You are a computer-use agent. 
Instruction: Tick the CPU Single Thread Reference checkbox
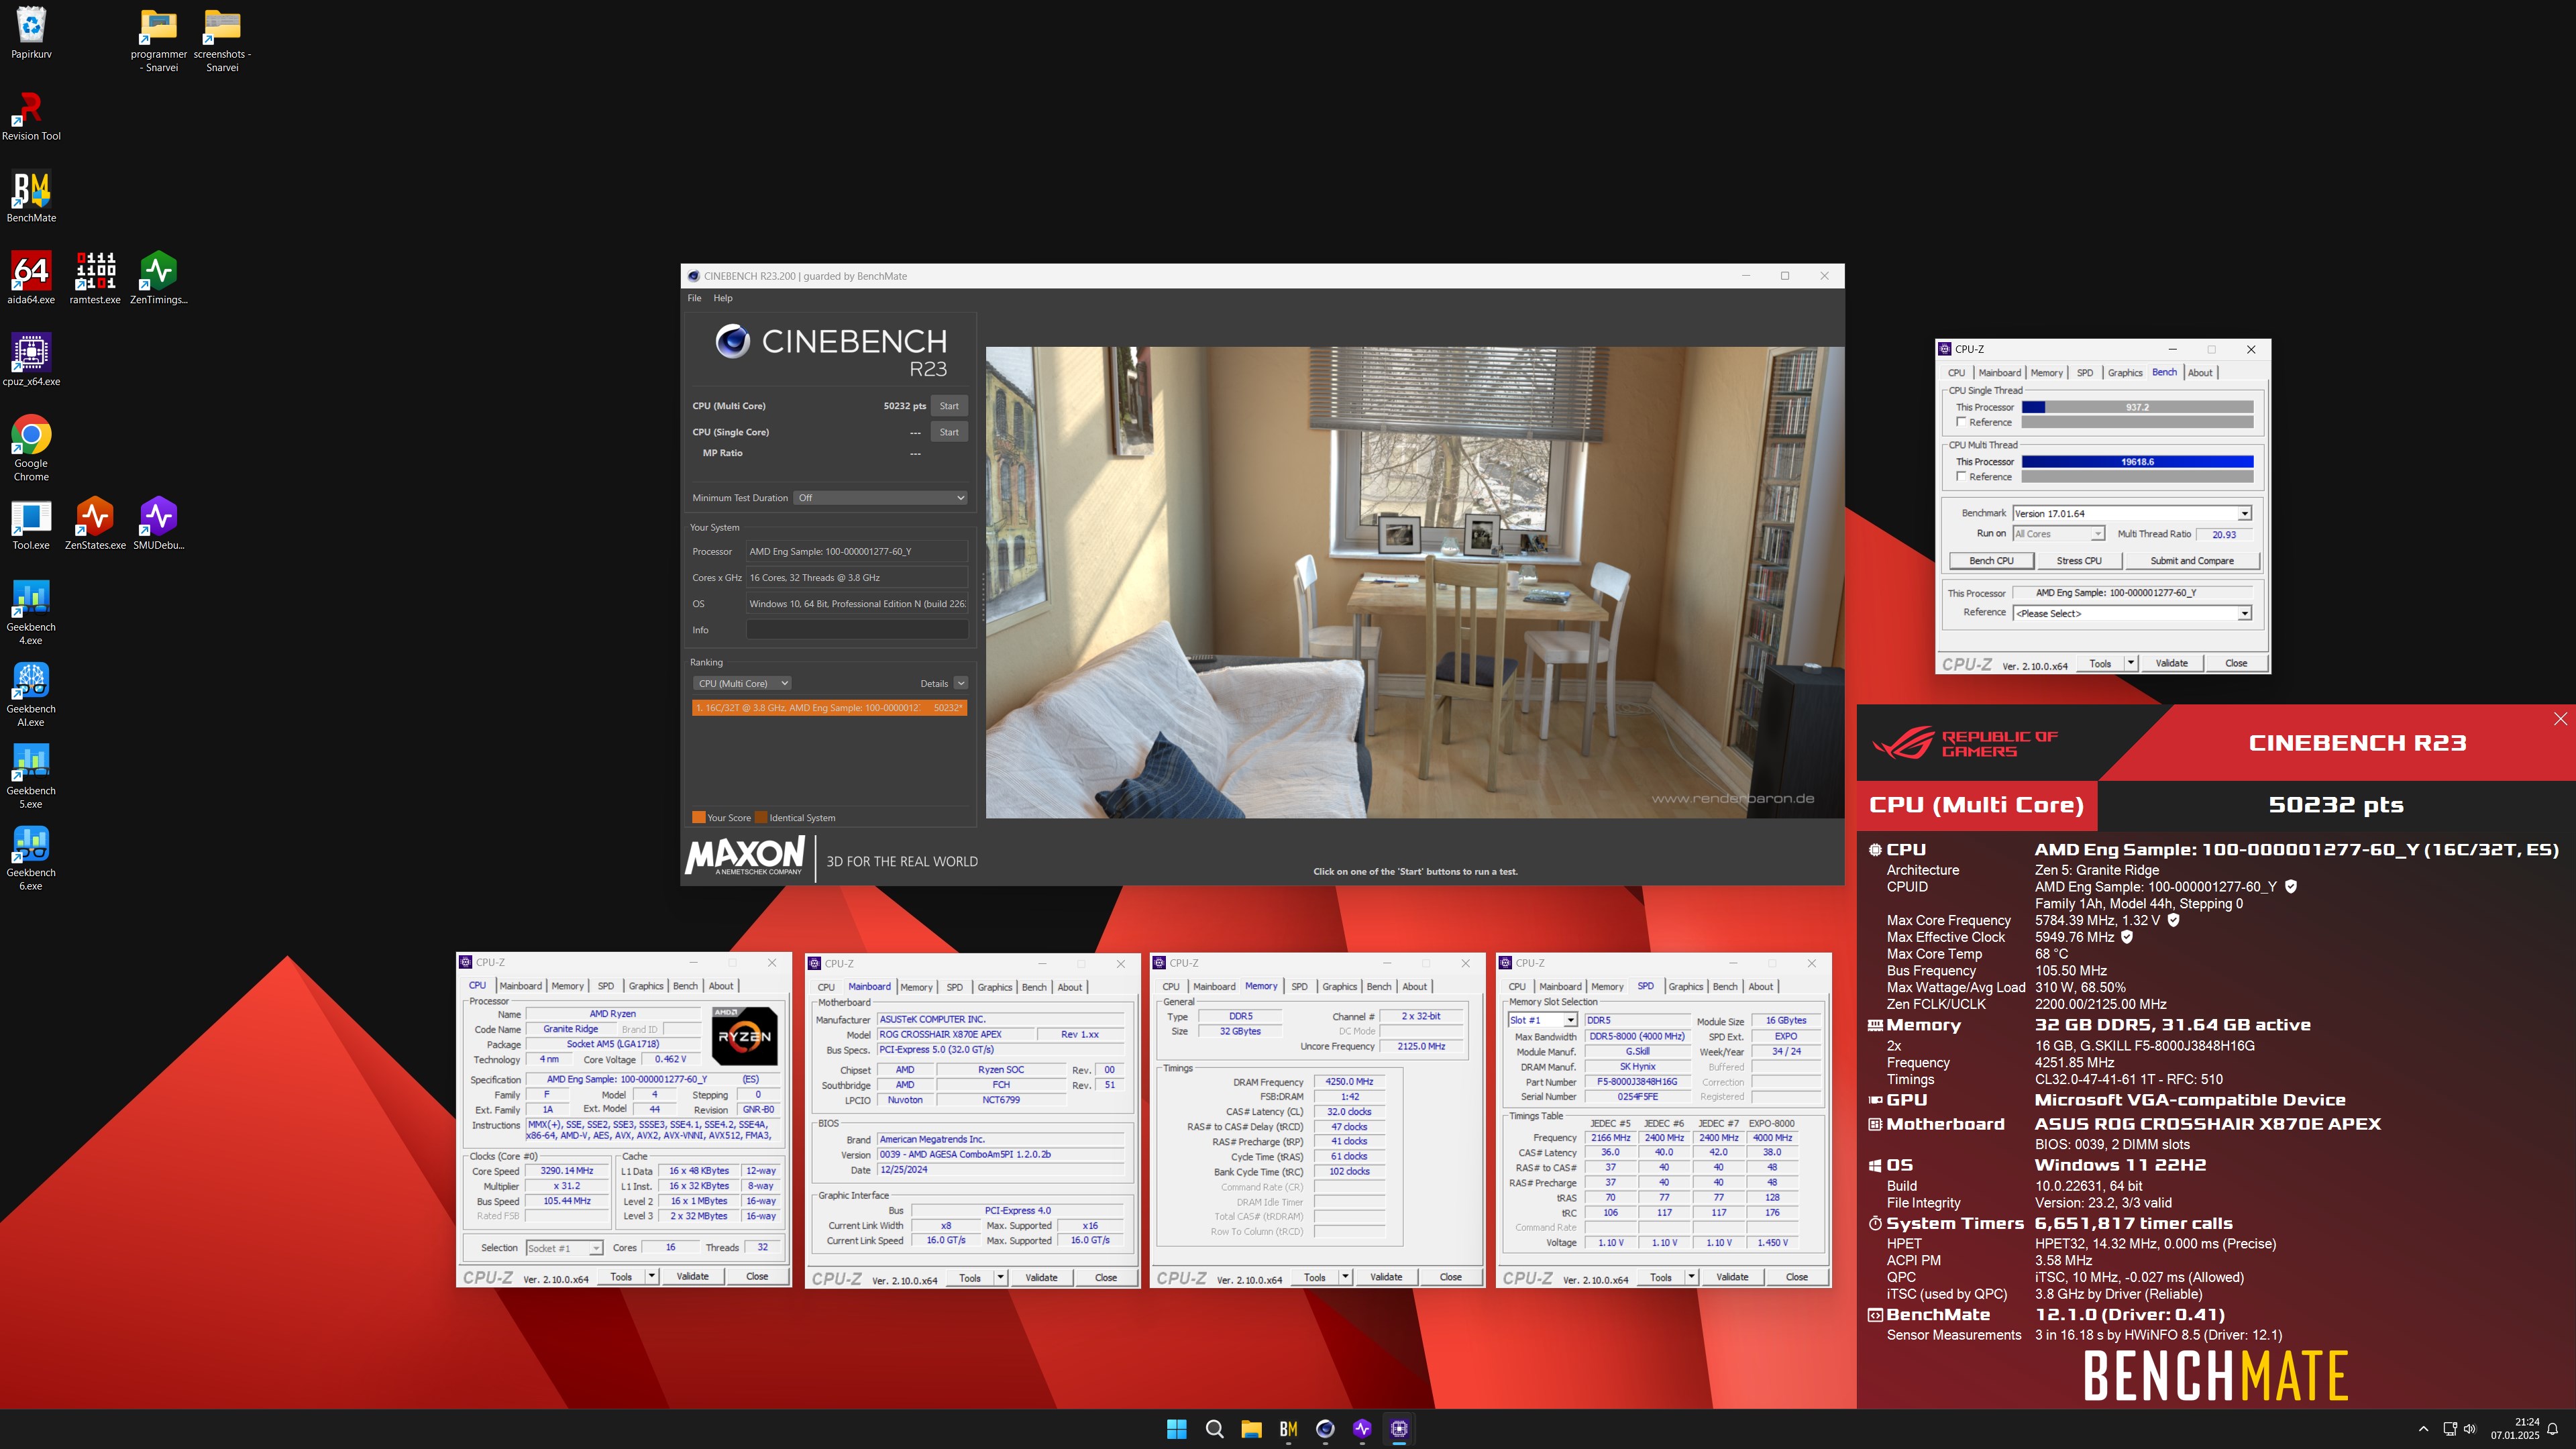[1962, 422]
